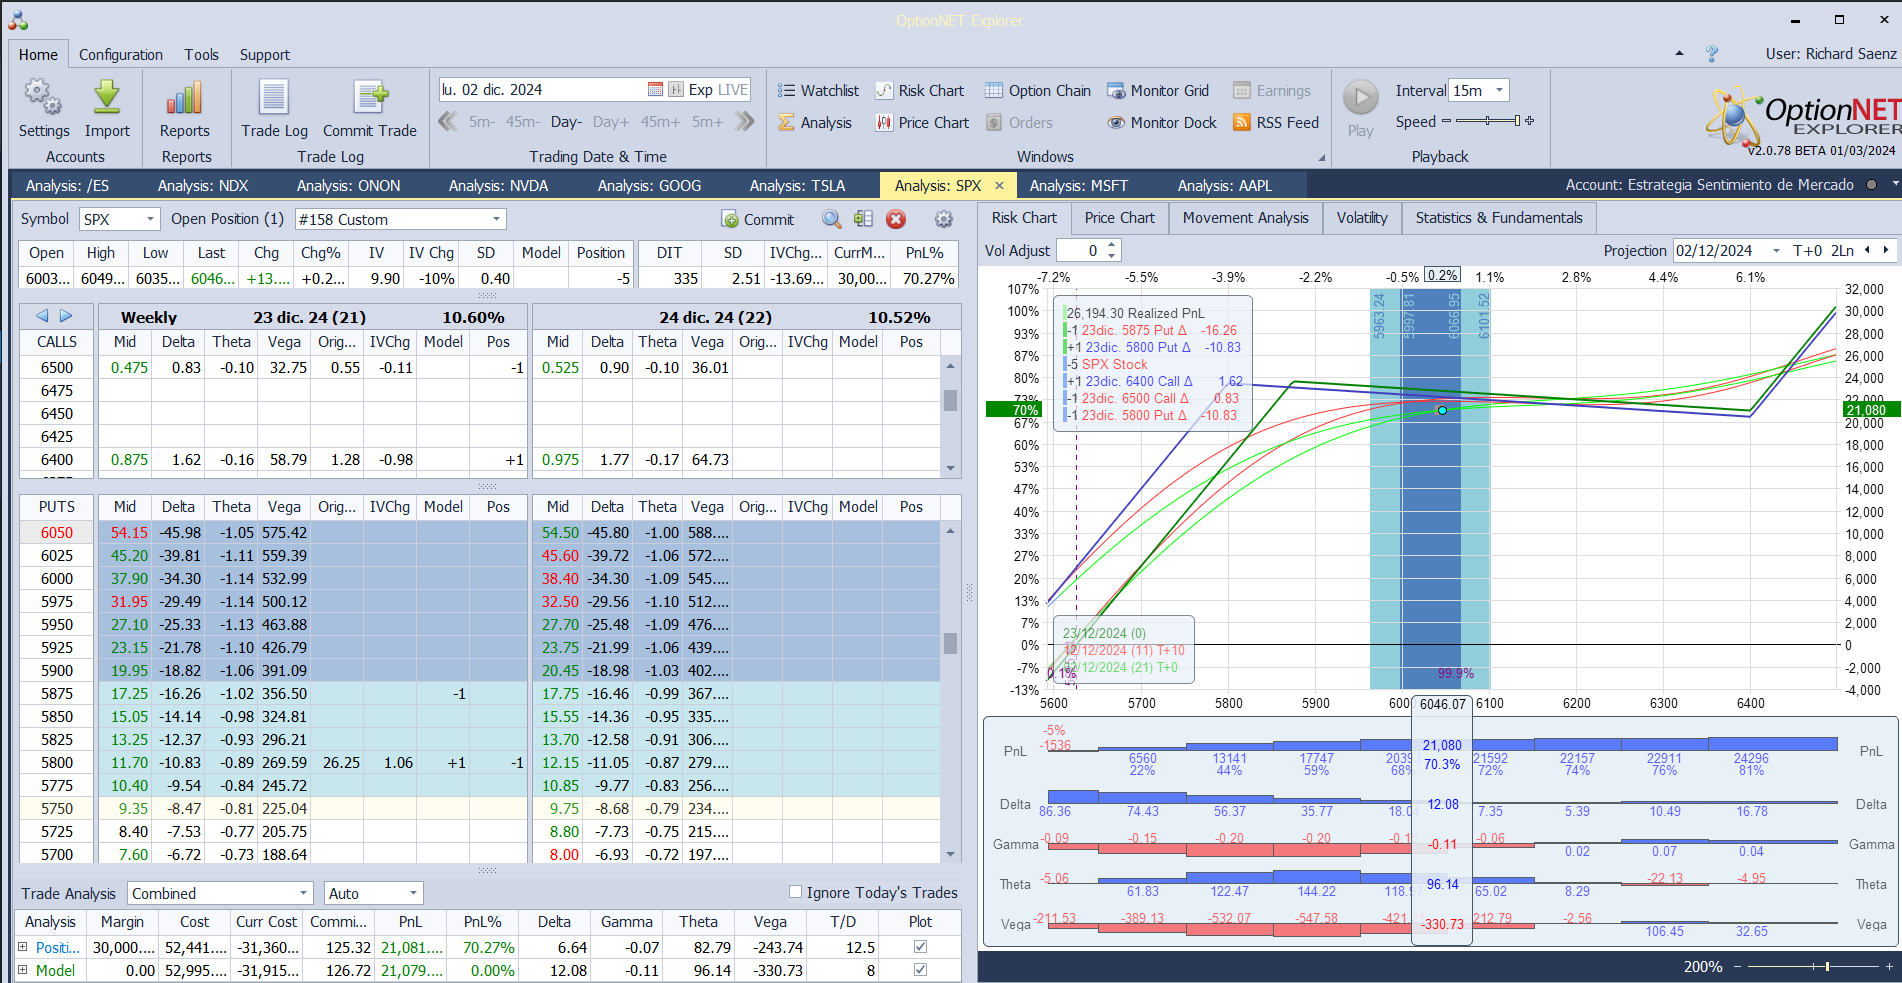
Task: Open the position settings gear icon
Action: click(943, 219)
